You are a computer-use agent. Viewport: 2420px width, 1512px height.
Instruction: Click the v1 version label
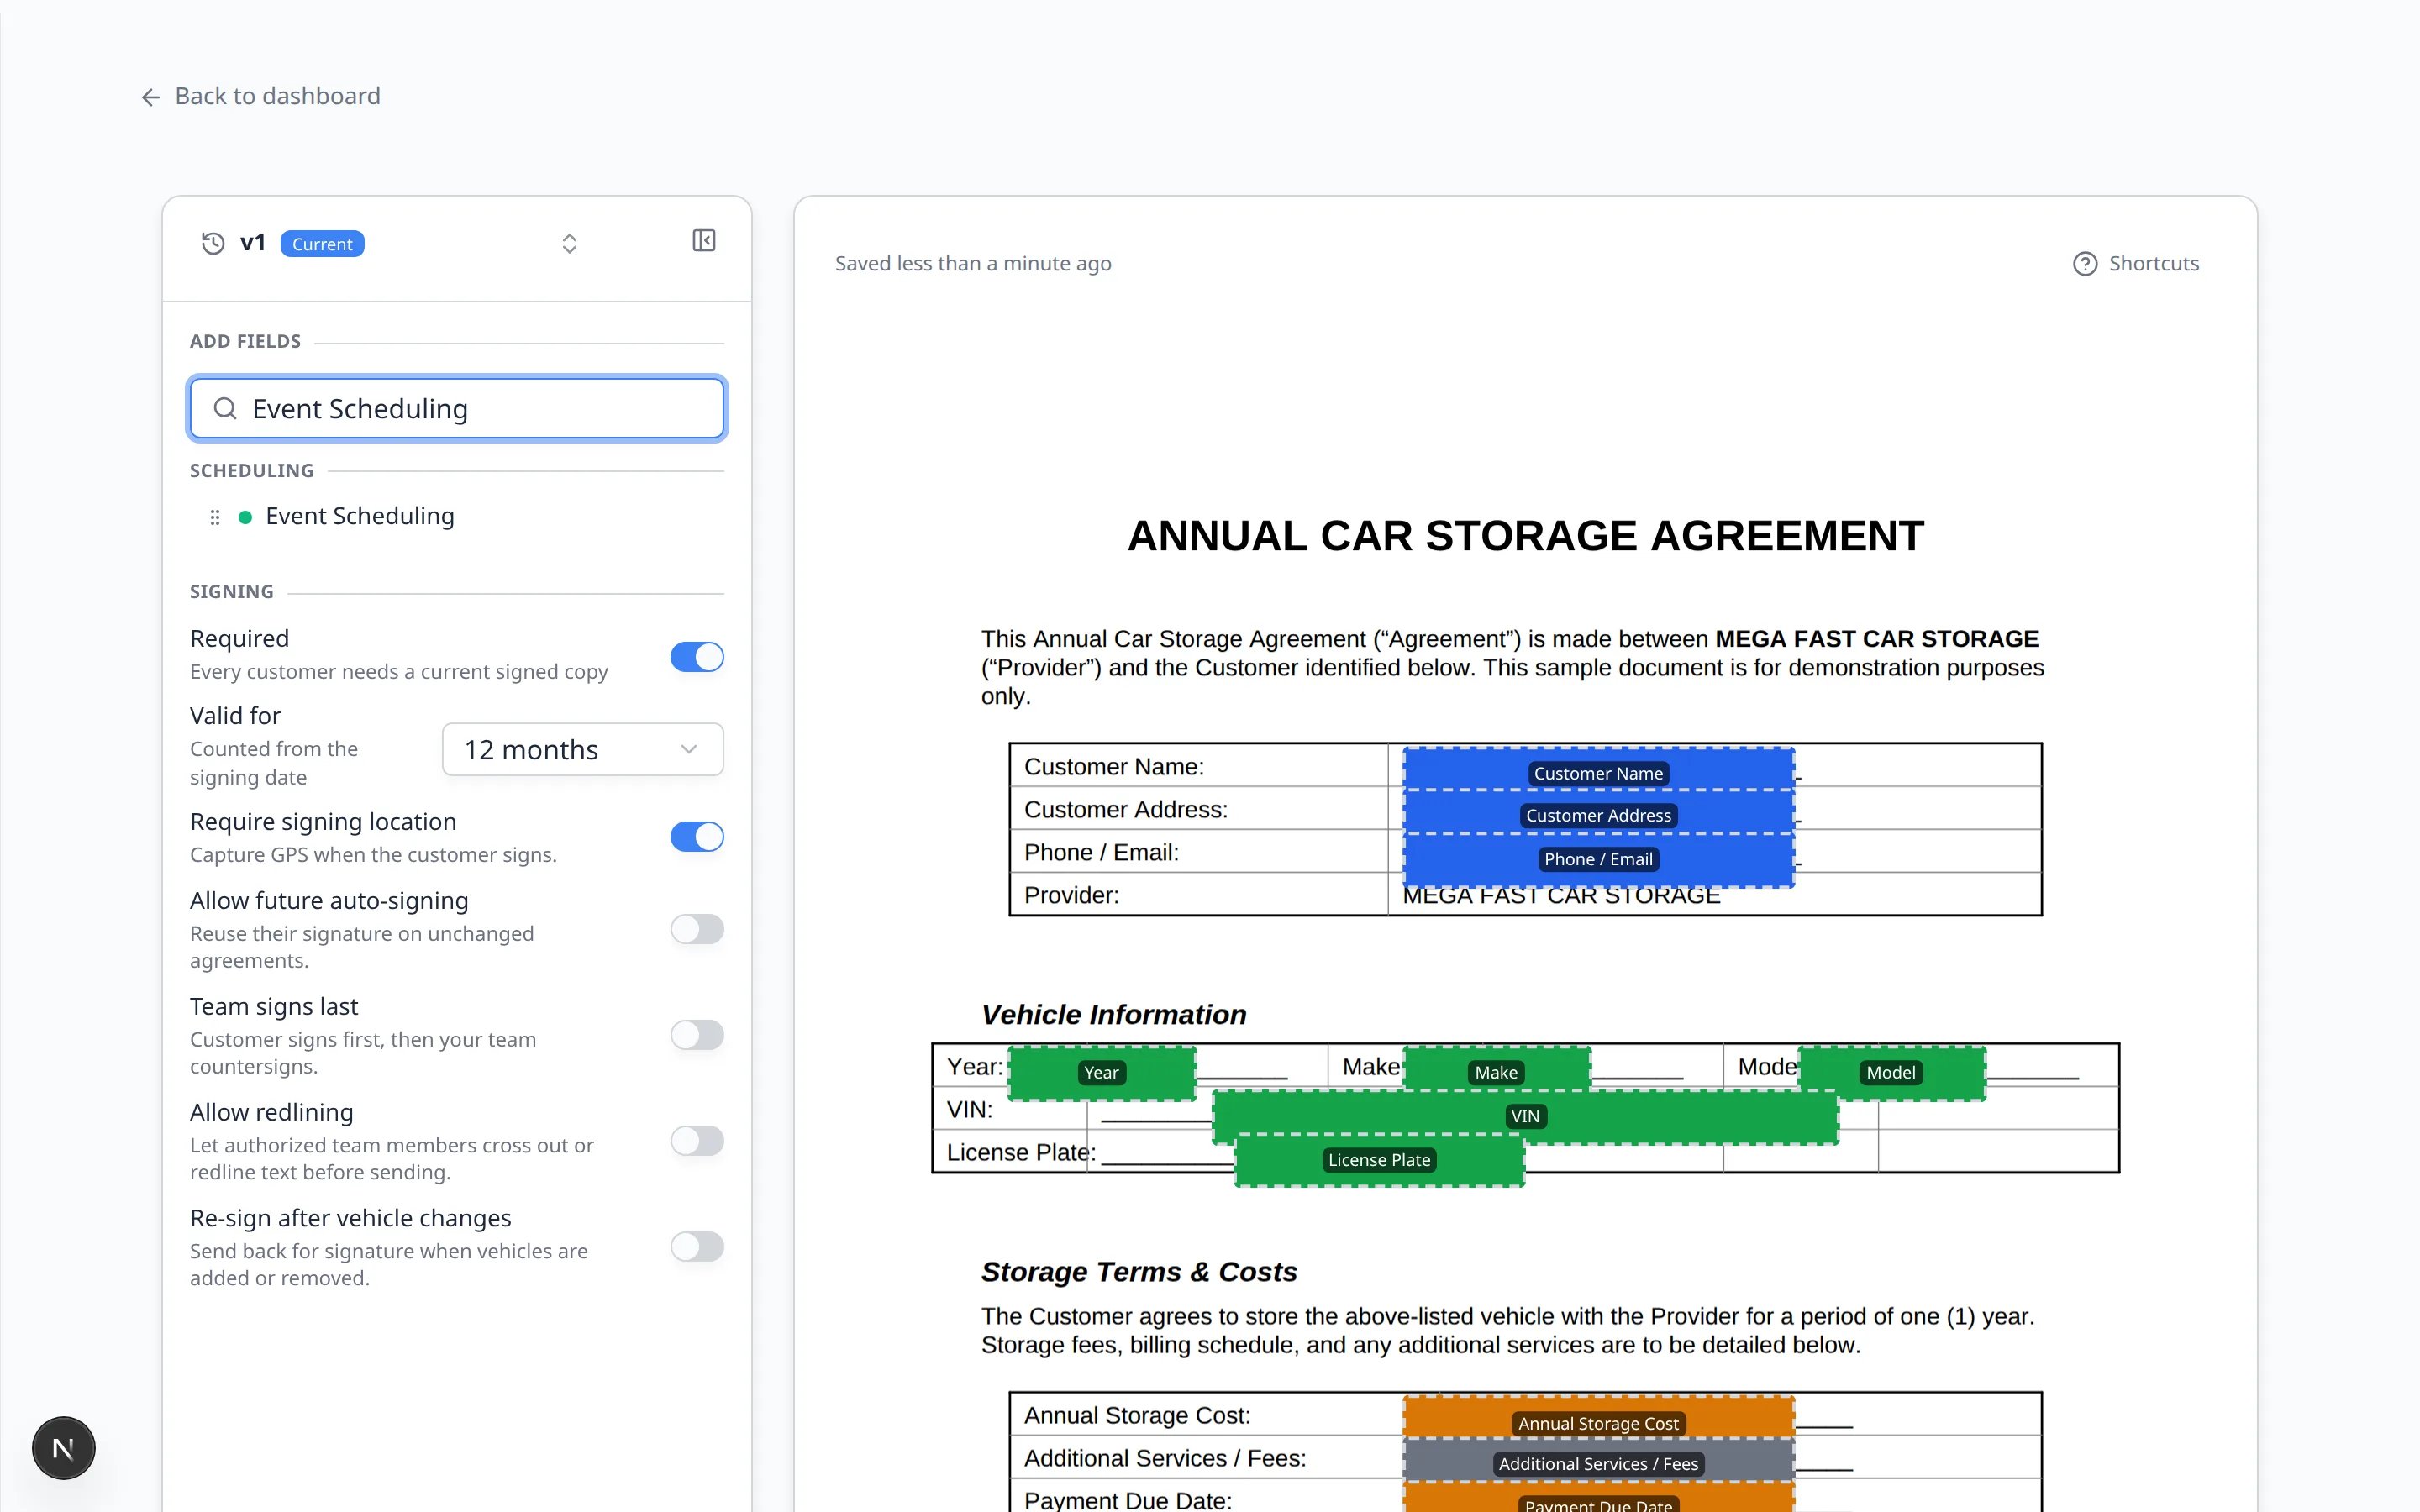click(x=252, y=243)
